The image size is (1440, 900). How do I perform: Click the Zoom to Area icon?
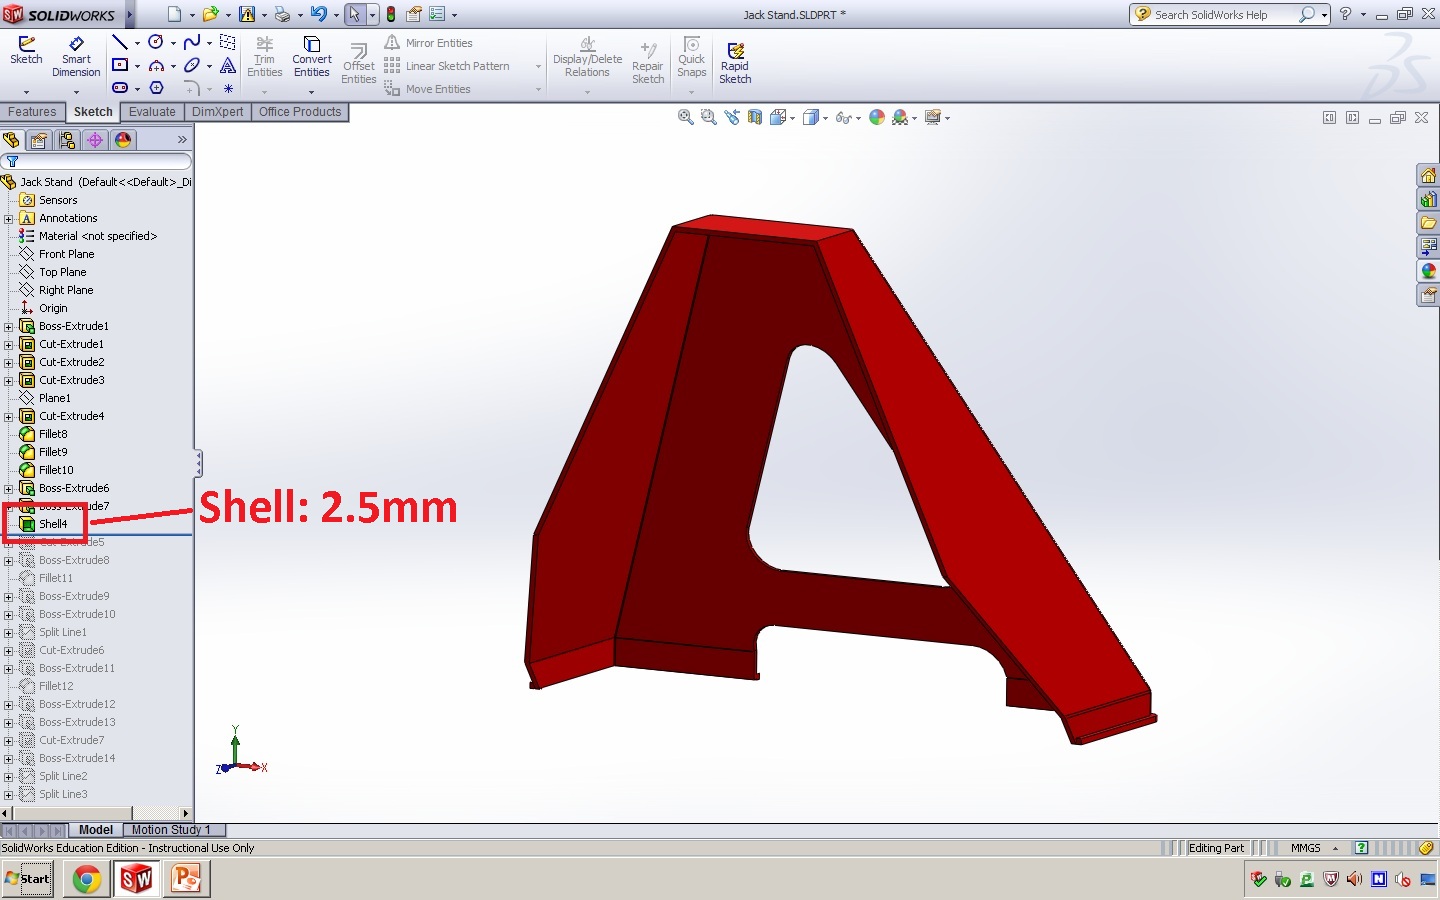[709, 117]
